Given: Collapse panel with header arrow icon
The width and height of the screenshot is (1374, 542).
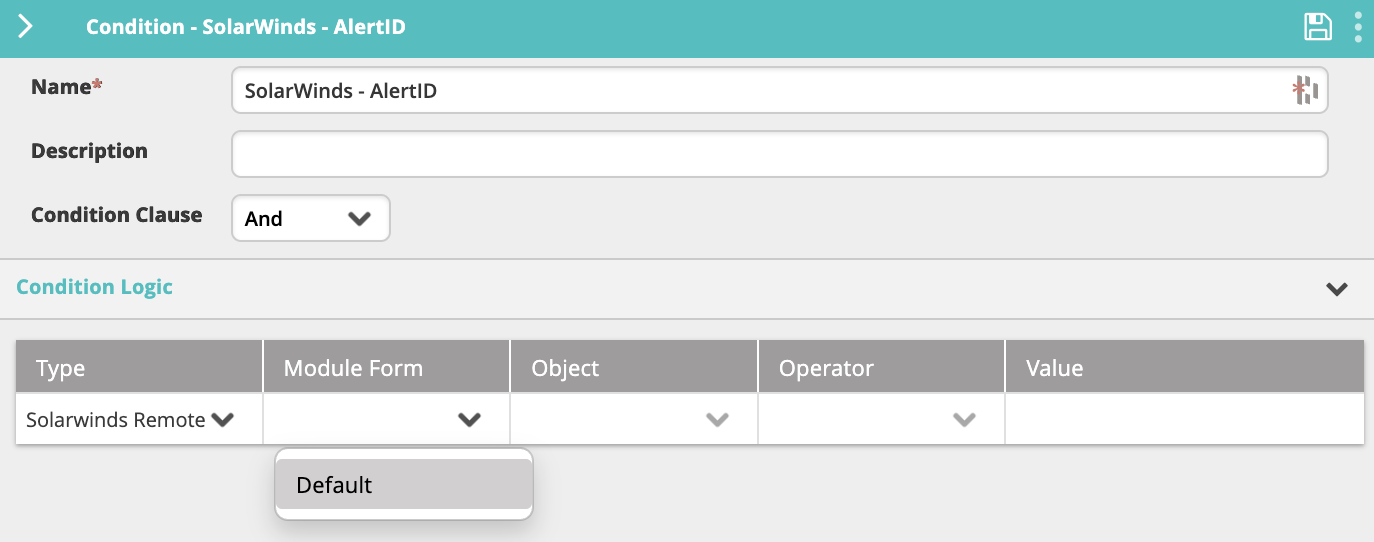Looking at the screenshot, I should coord(26,27).
